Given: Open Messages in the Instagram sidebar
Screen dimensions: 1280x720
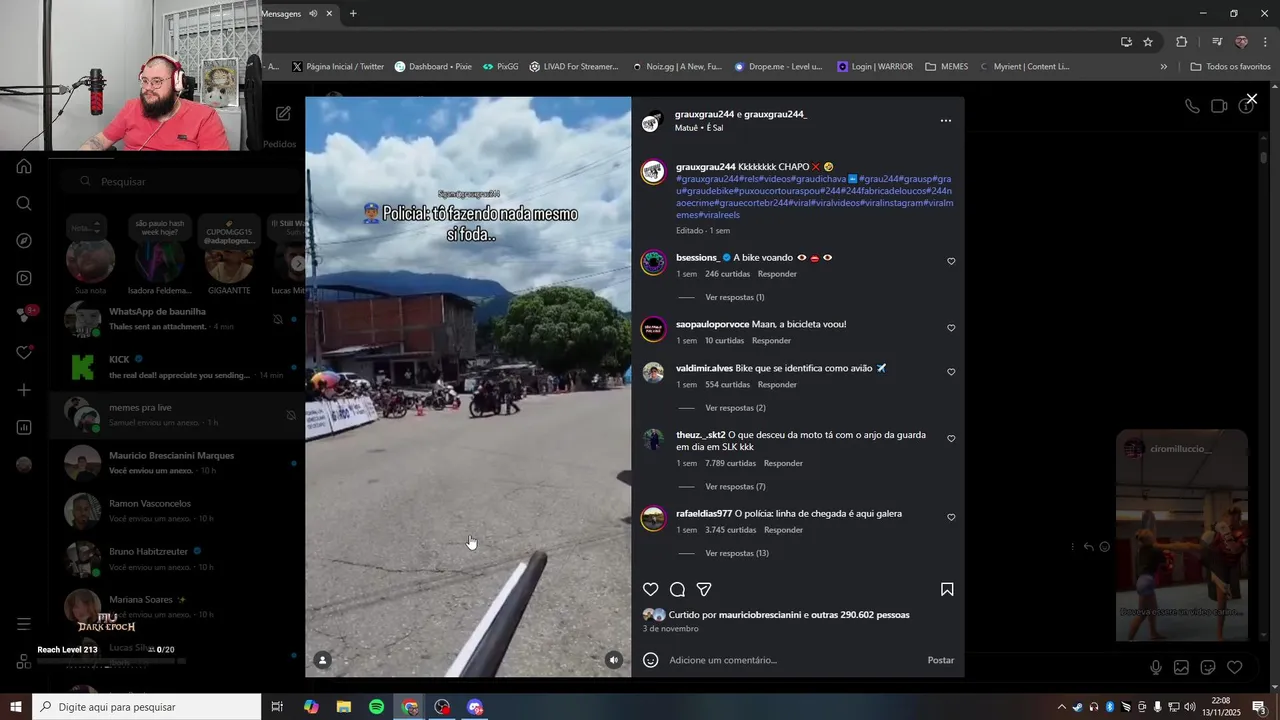Looking at the screenshot, I should pyautogui.click(x=24, y=315).
